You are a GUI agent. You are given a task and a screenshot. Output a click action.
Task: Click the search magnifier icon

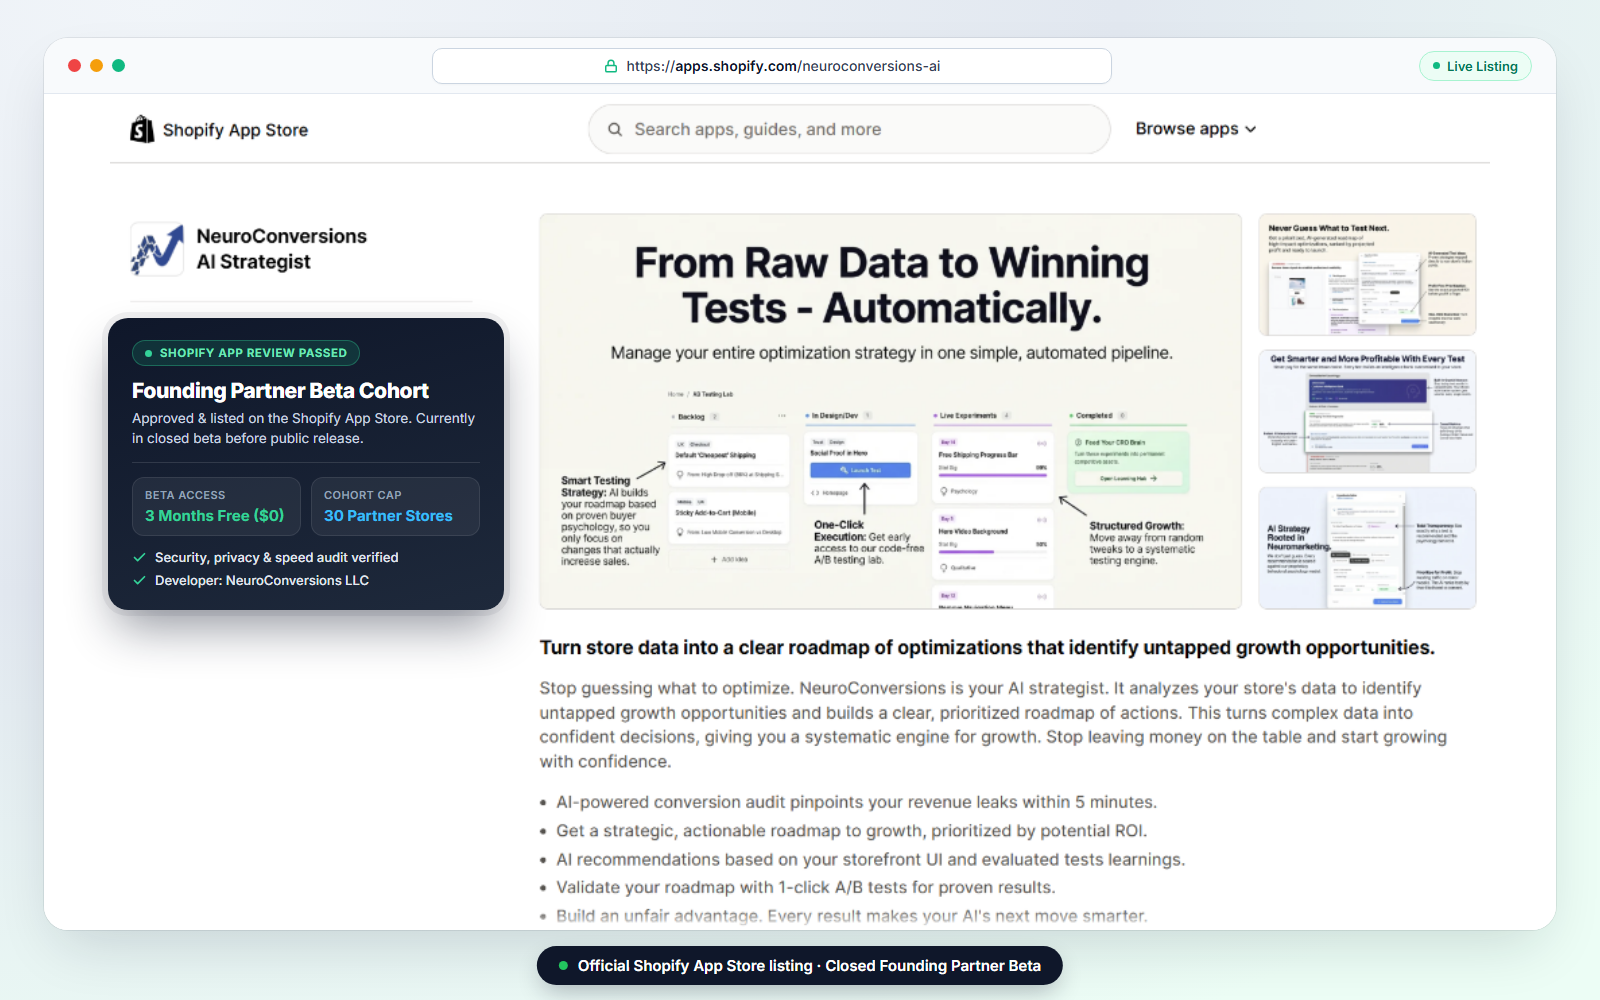click(x=615, y=129)
